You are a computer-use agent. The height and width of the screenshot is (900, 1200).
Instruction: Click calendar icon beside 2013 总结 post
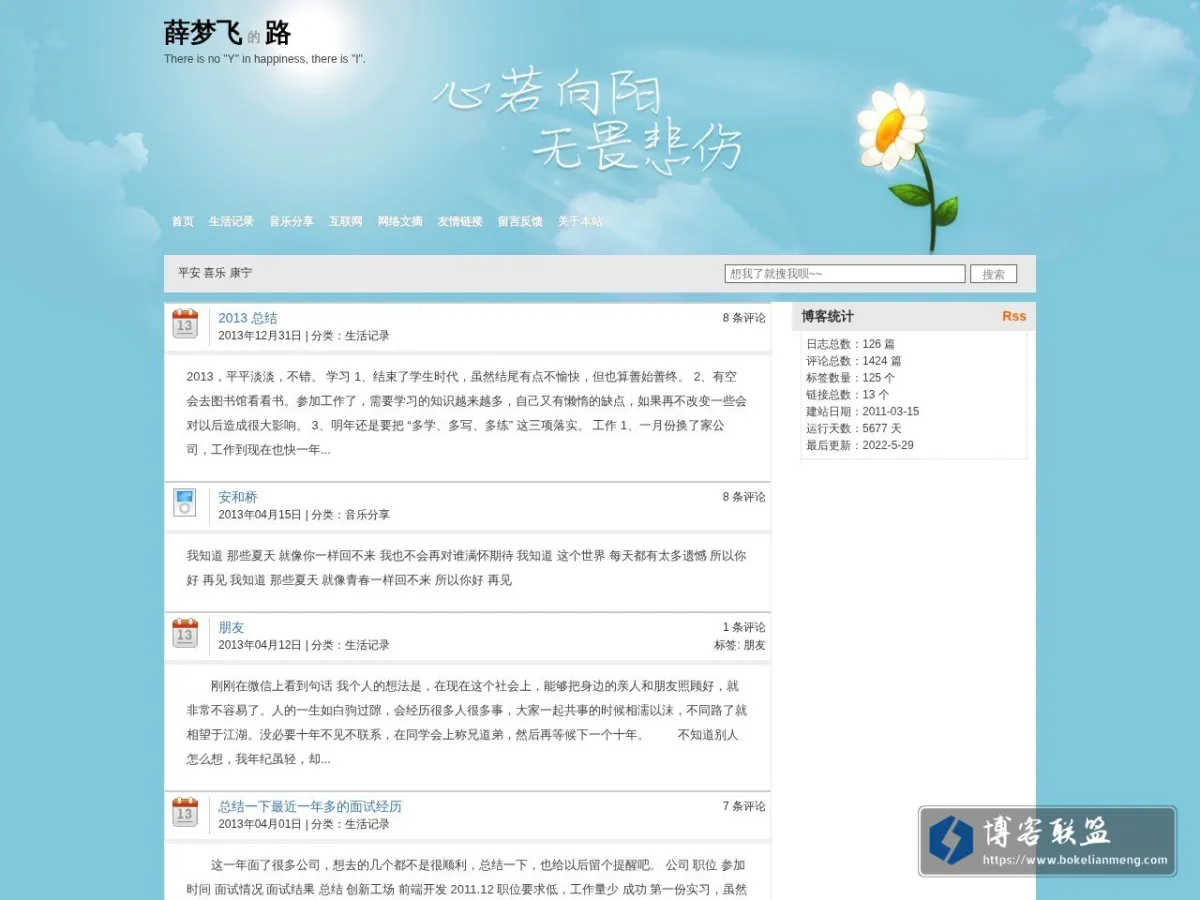pyautogui.click(x=185, y=324)
